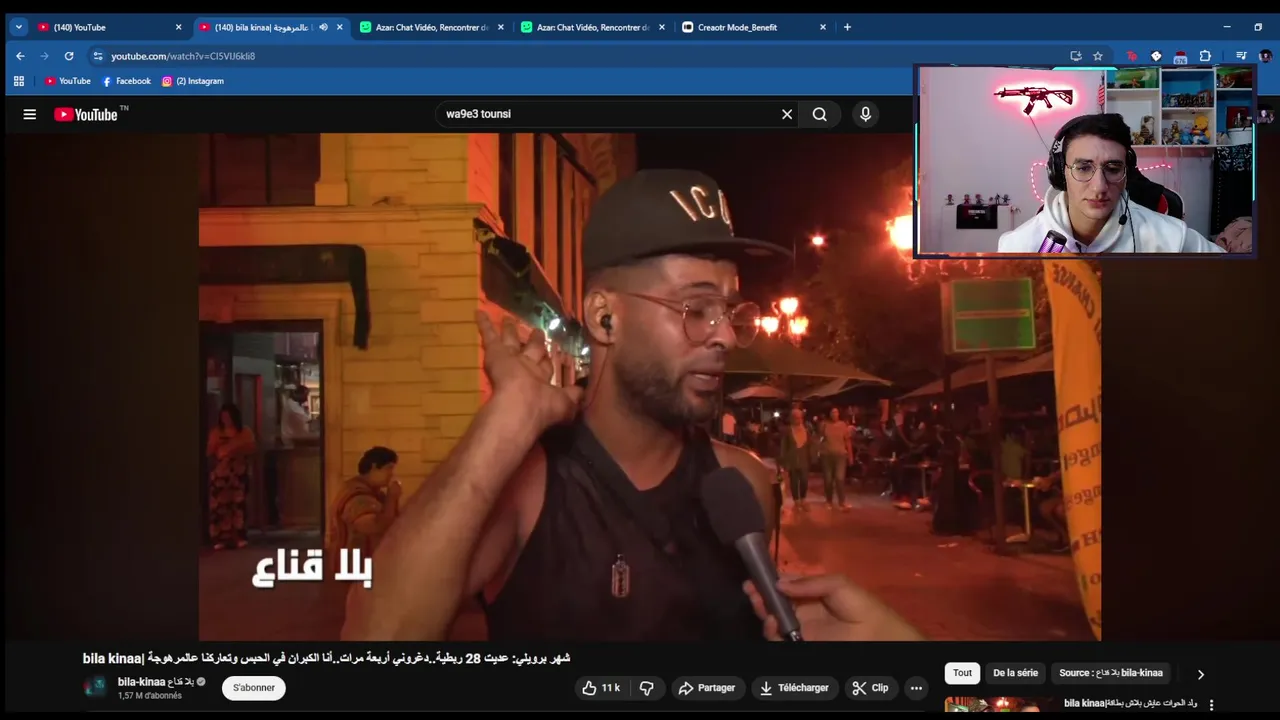Open the extension showing badge 676
Viewport: 1280px width, 720px height.
tap(1180, 57)
